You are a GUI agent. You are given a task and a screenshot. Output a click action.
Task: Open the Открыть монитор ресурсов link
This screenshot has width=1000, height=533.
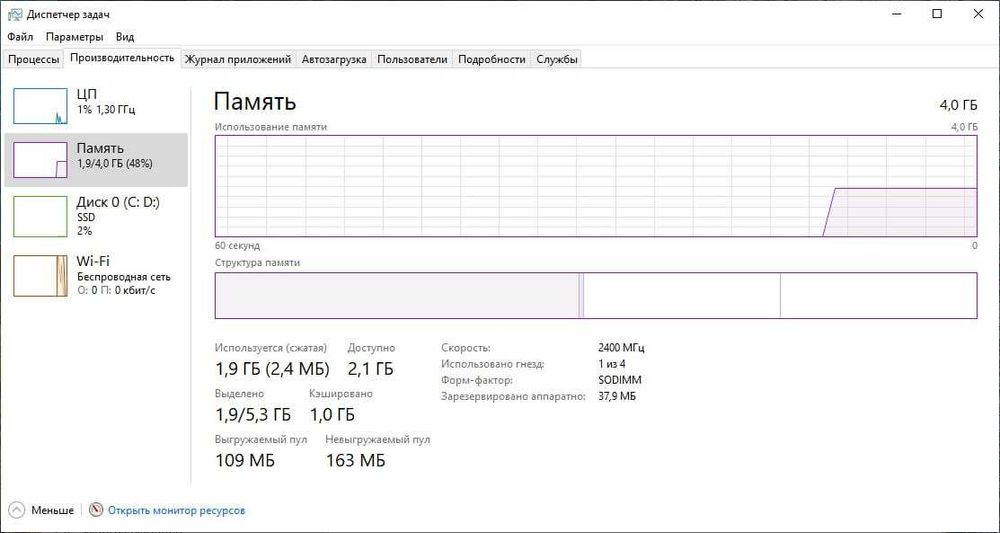click(176, 511)
